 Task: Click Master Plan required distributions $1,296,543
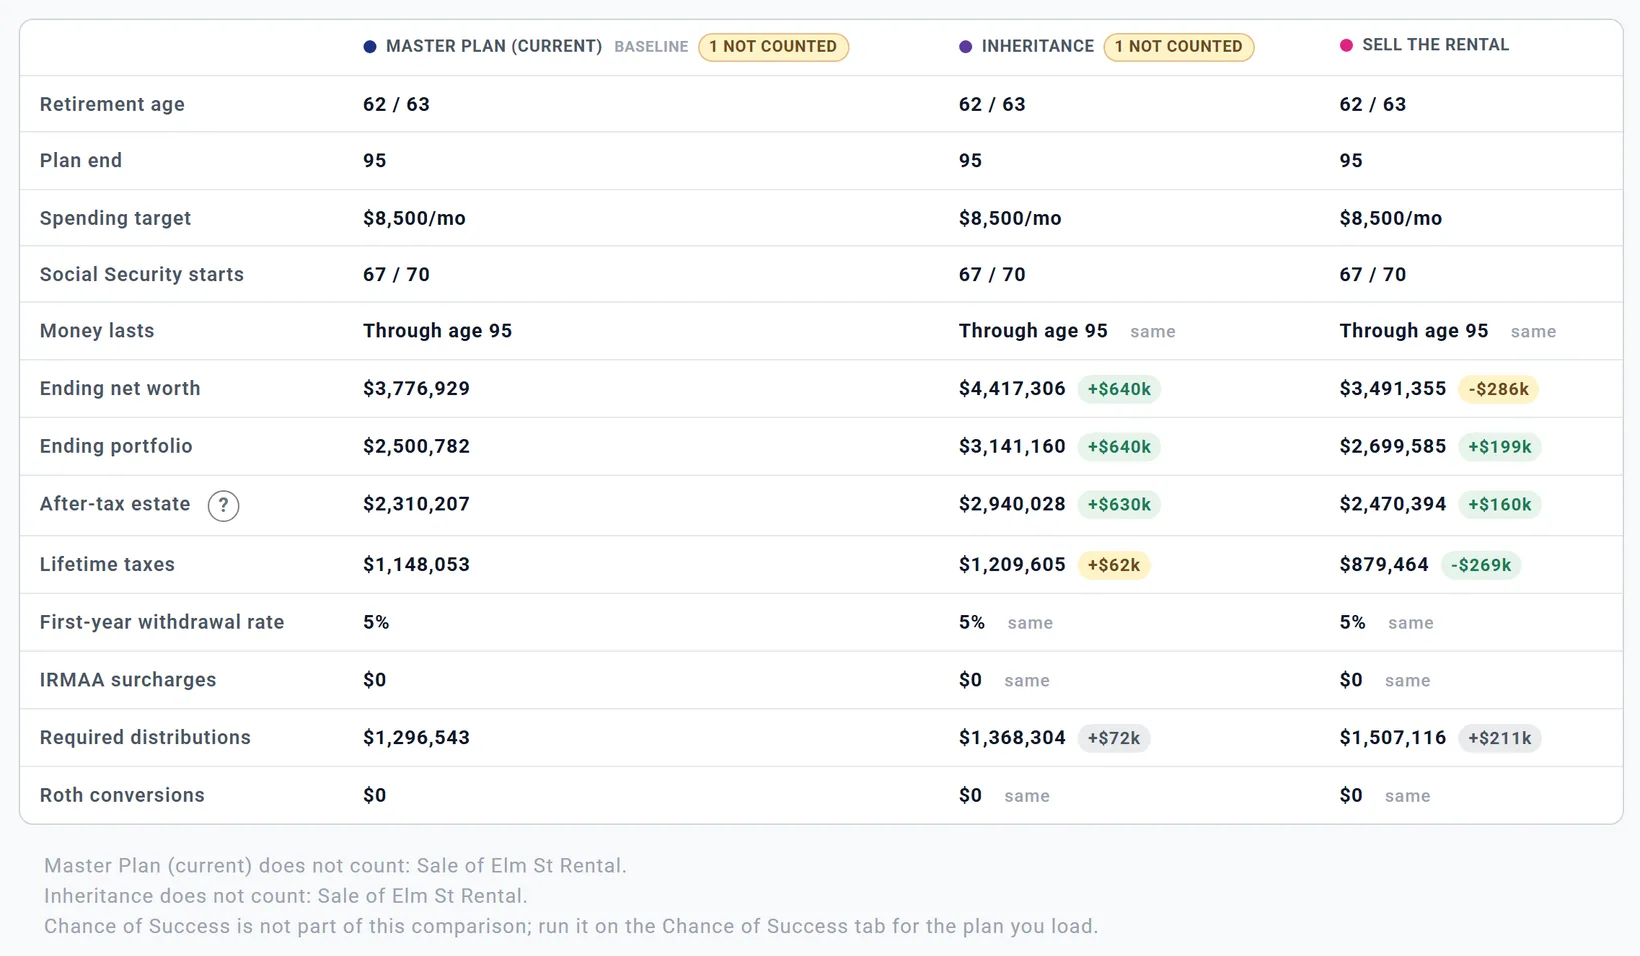416,737
